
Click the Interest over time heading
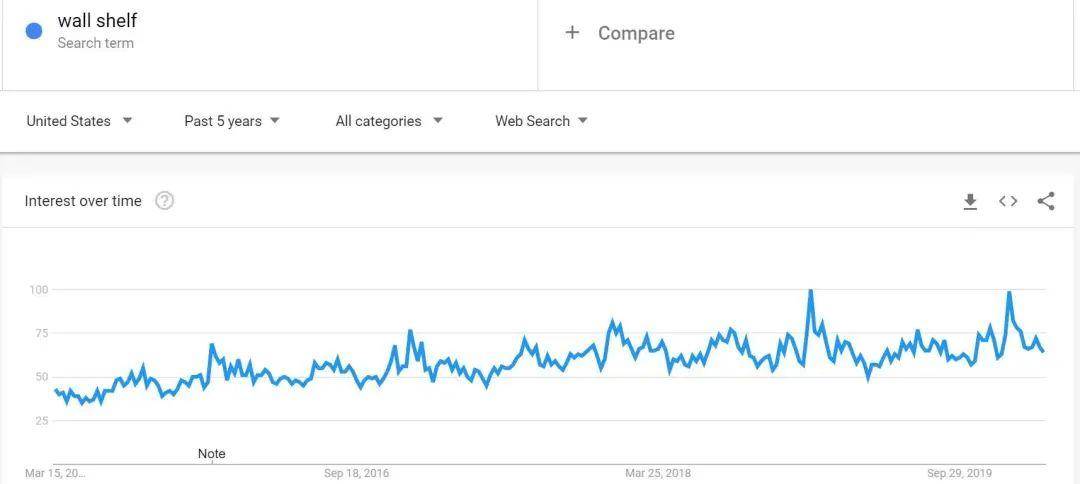click(83, 201)
